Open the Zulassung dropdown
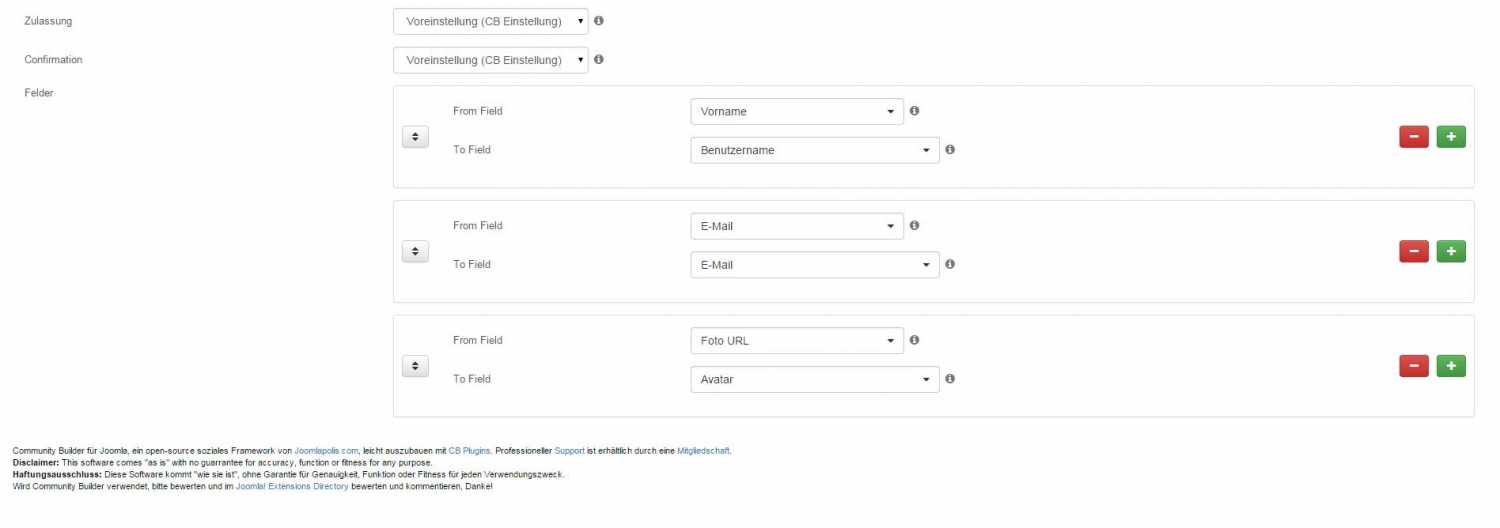Viewport: 1500px width, 528px height. point(491,21)
